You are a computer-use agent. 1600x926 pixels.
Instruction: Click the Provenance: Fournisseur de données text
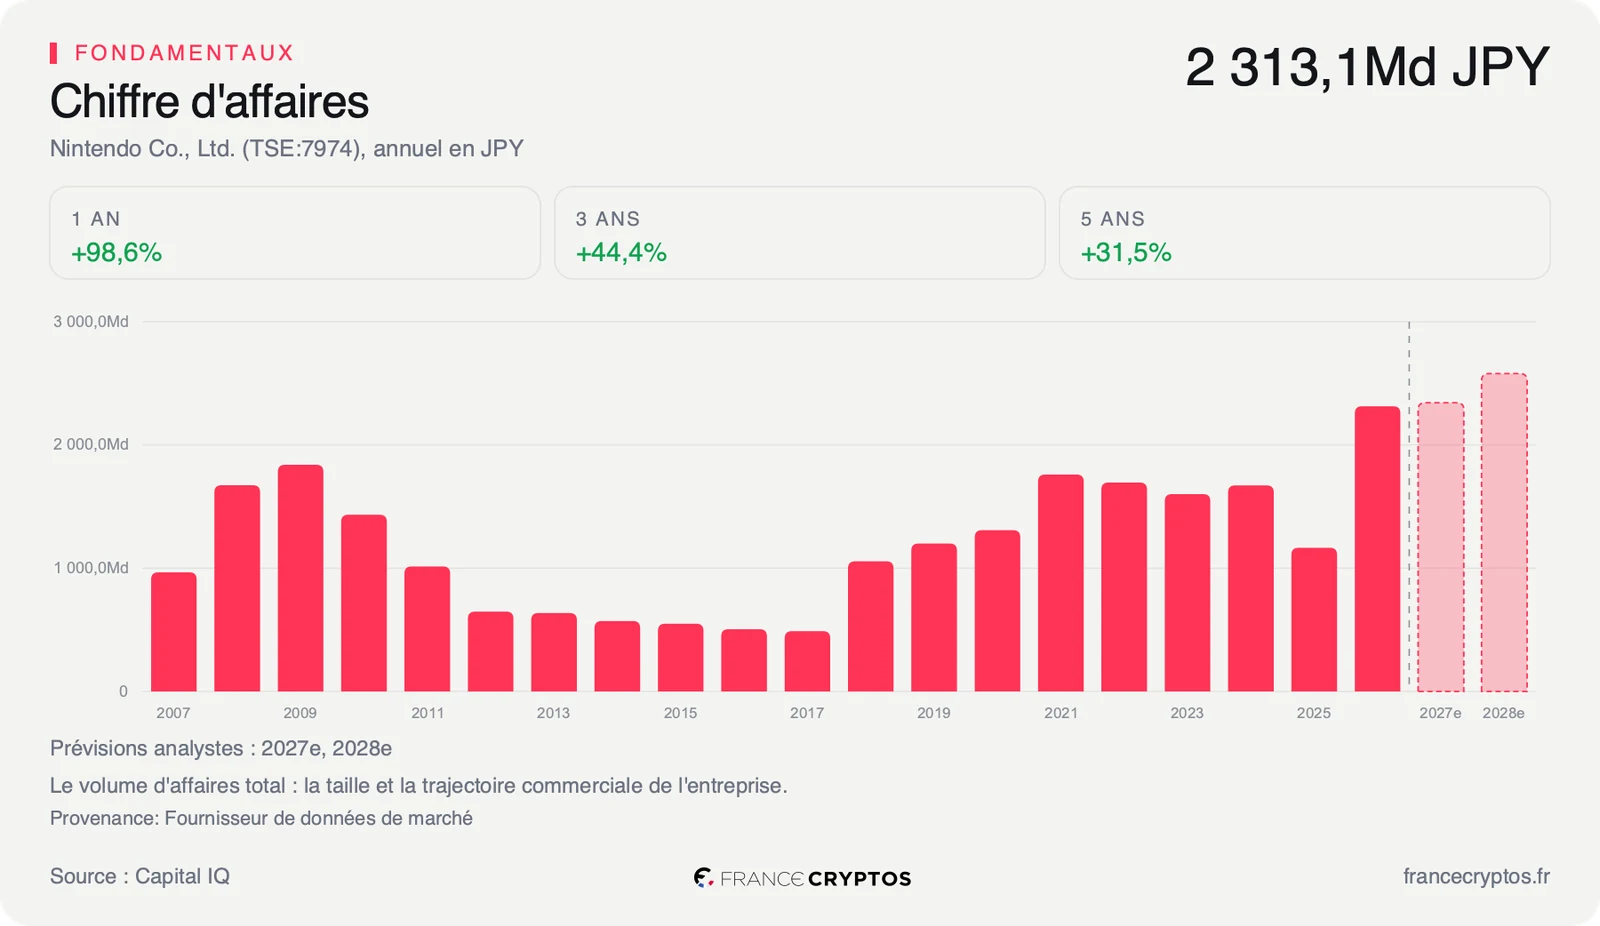tap(261, 818)
